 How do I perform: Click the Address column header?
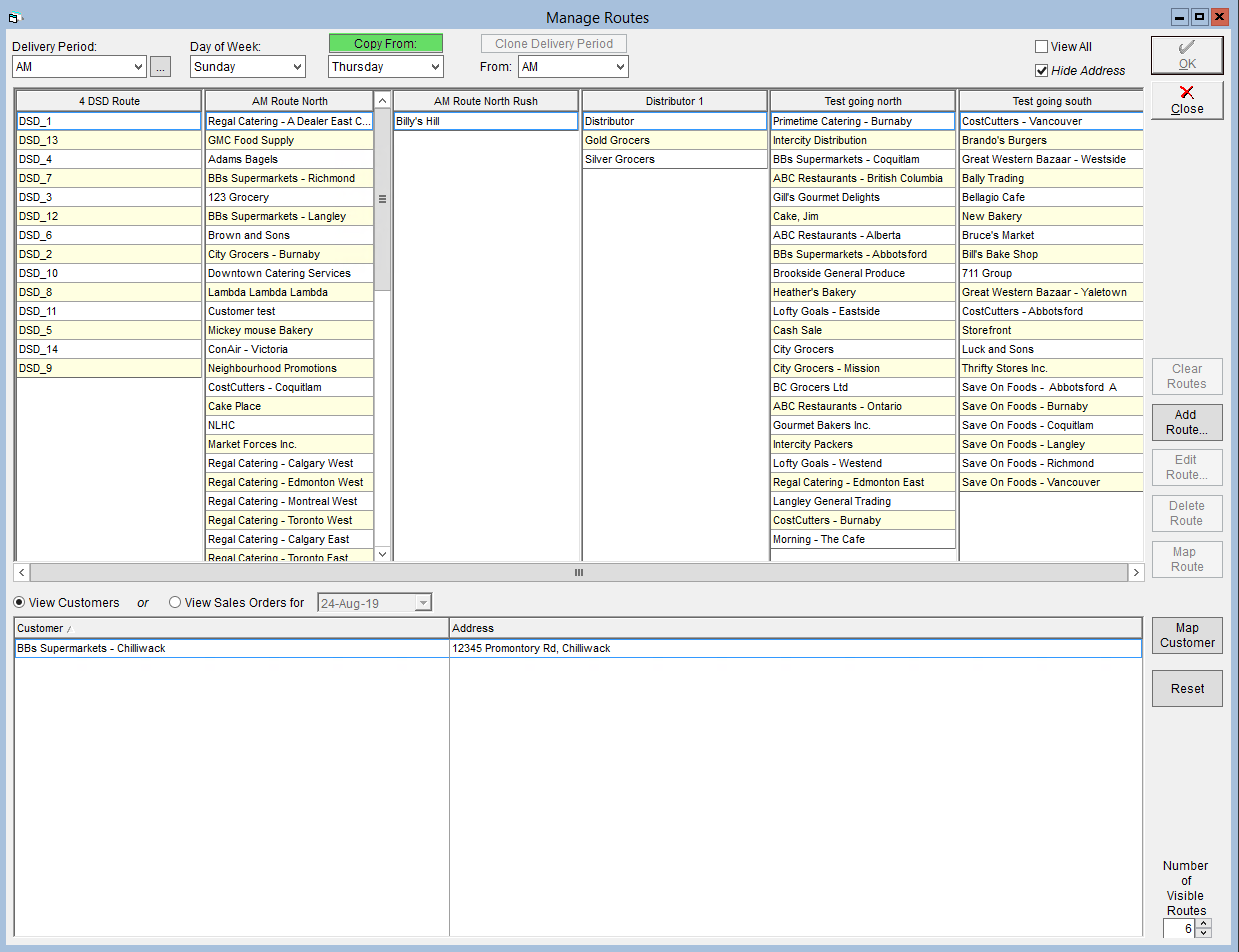pyautogui.click(x=795, y=628)
